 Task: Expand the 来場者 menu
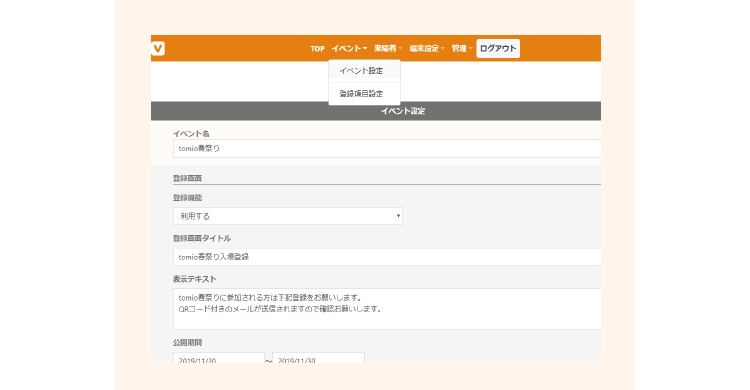388,48
